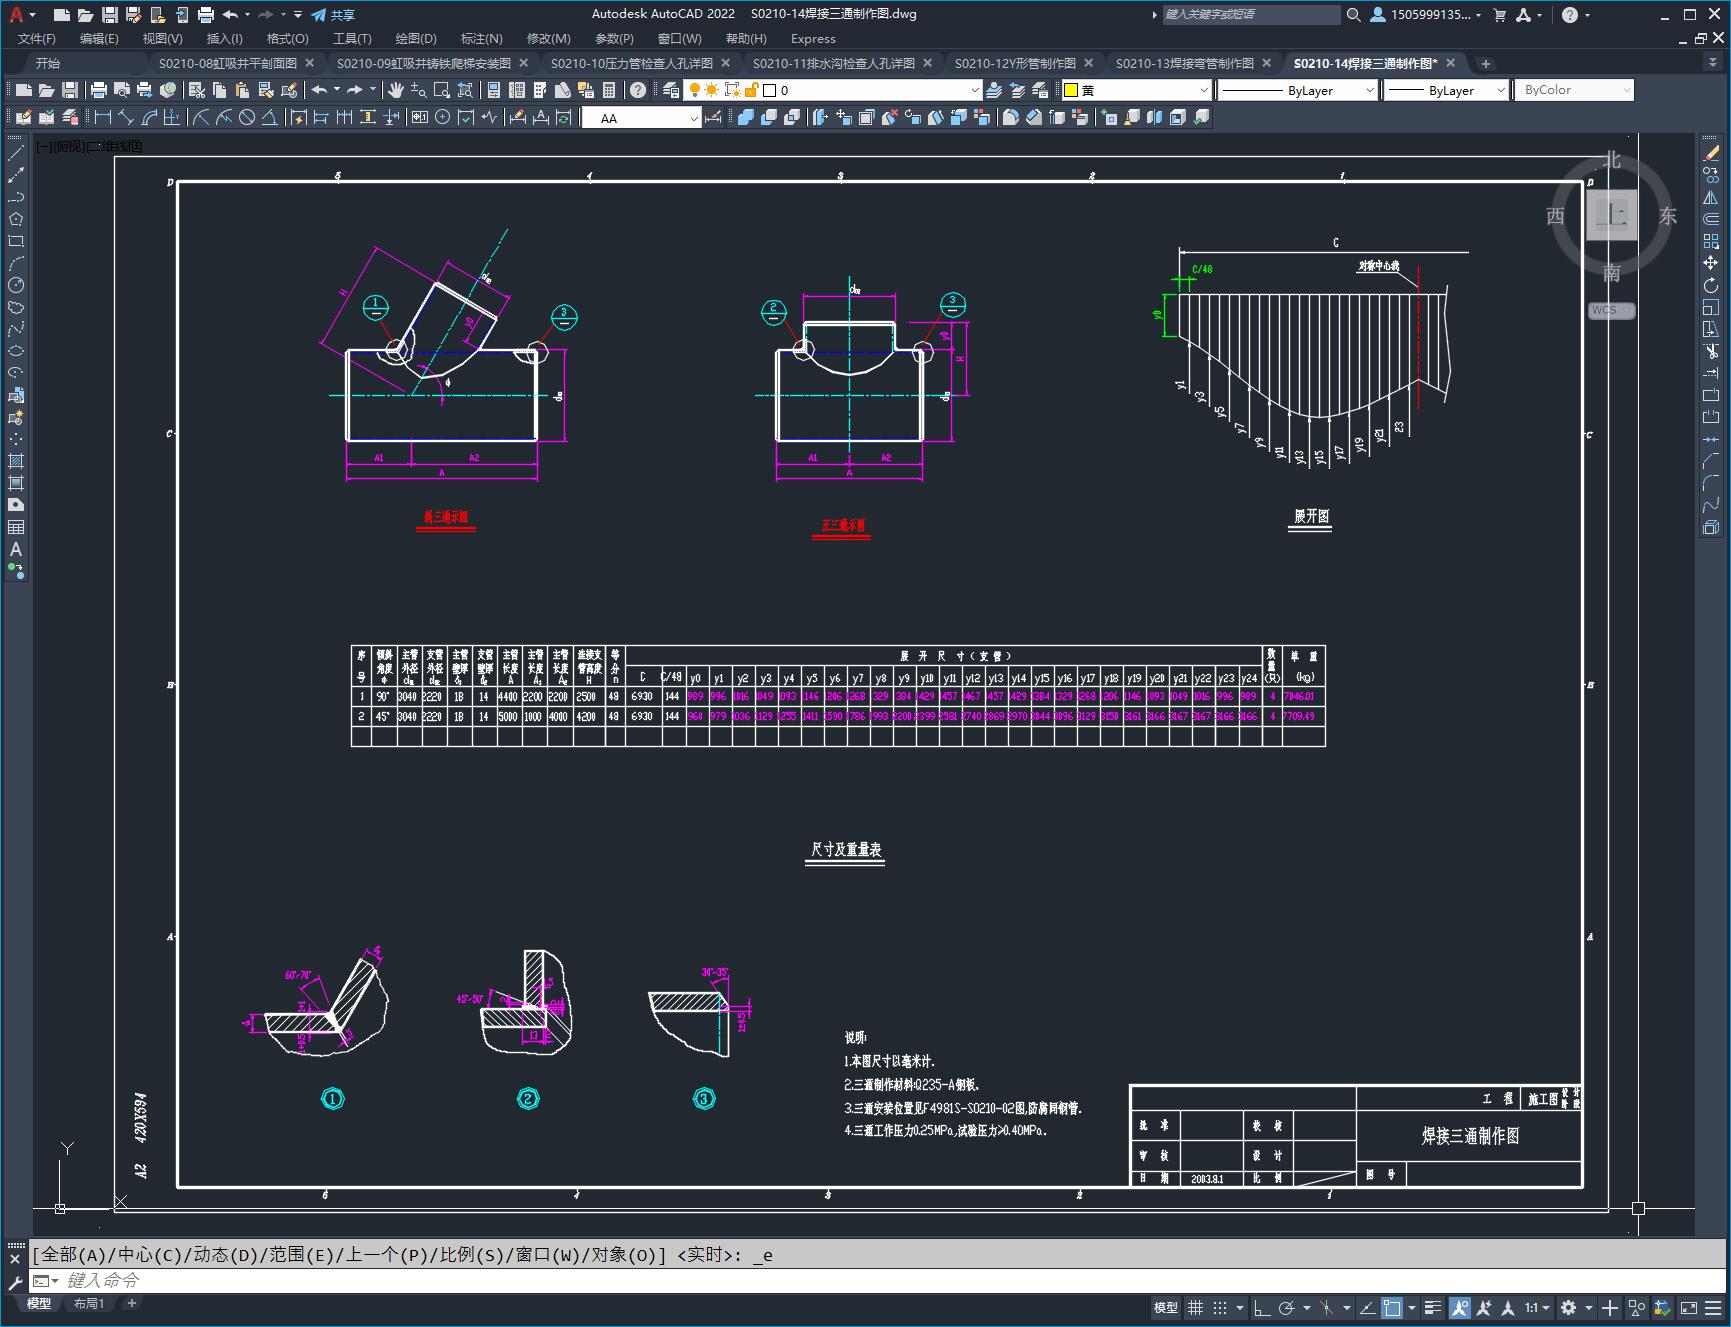
Task: Click the Save icon in the quick access toolbar
Action: pyautogui.click(x=110, y=15)
